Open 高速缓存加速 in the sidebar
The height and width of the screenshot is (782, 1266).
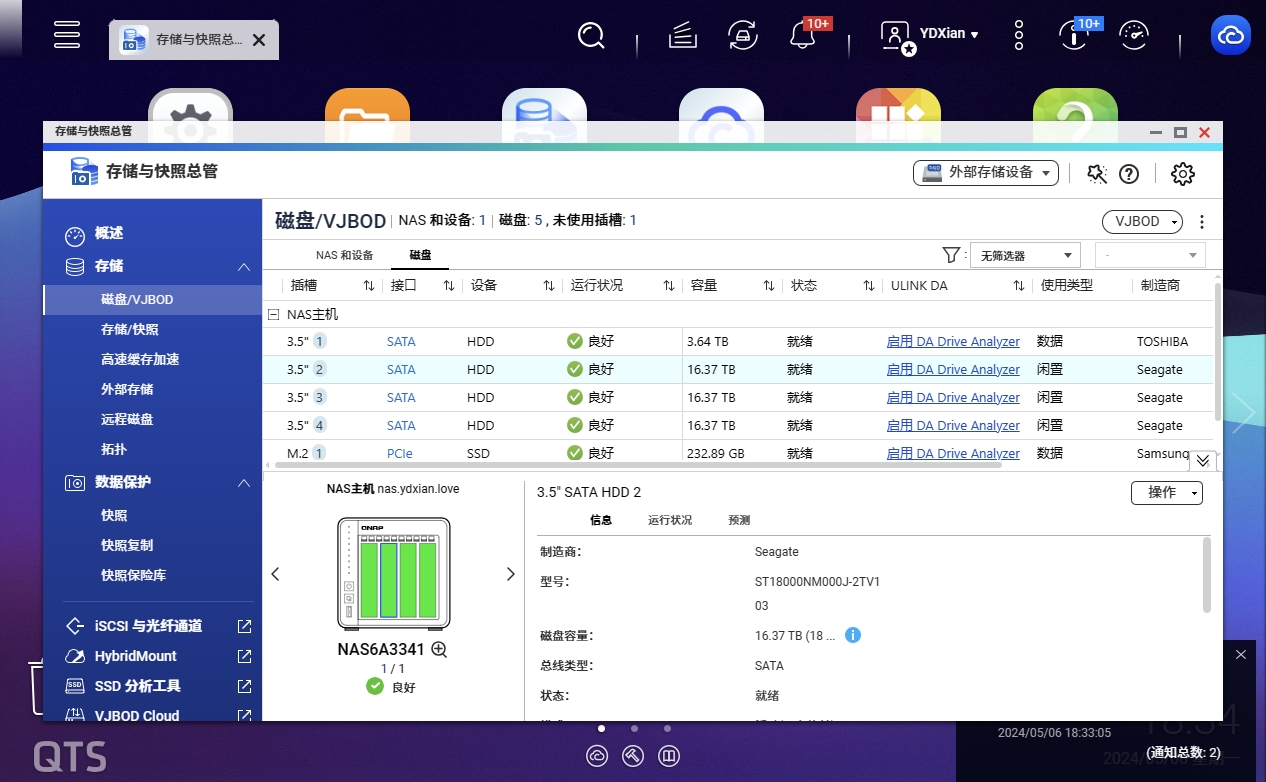tap(140, 359)
